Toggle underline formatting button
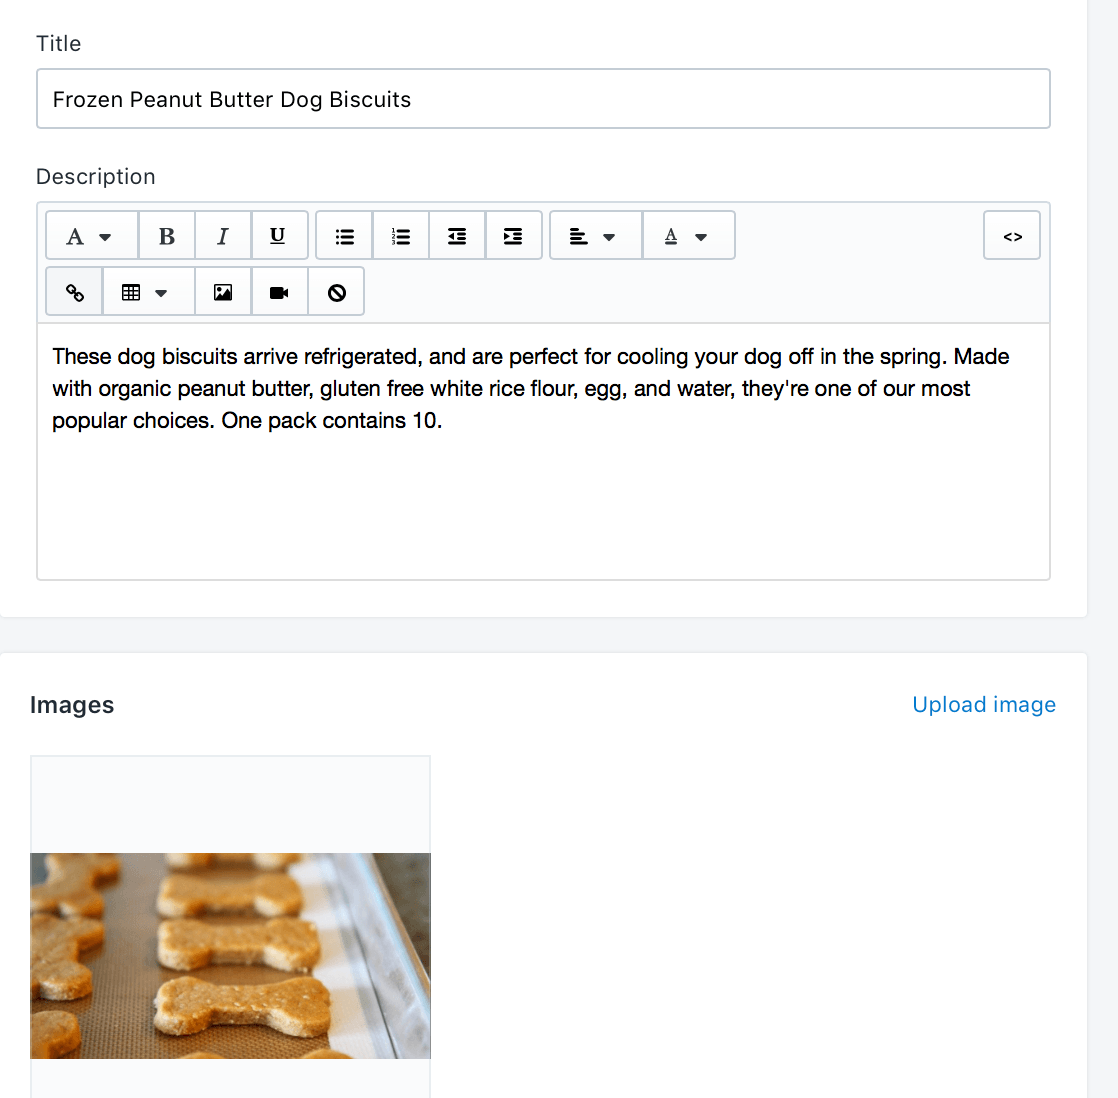Image resolution: width=1118 pixels, height=1098 pixels. click(279, 235)
